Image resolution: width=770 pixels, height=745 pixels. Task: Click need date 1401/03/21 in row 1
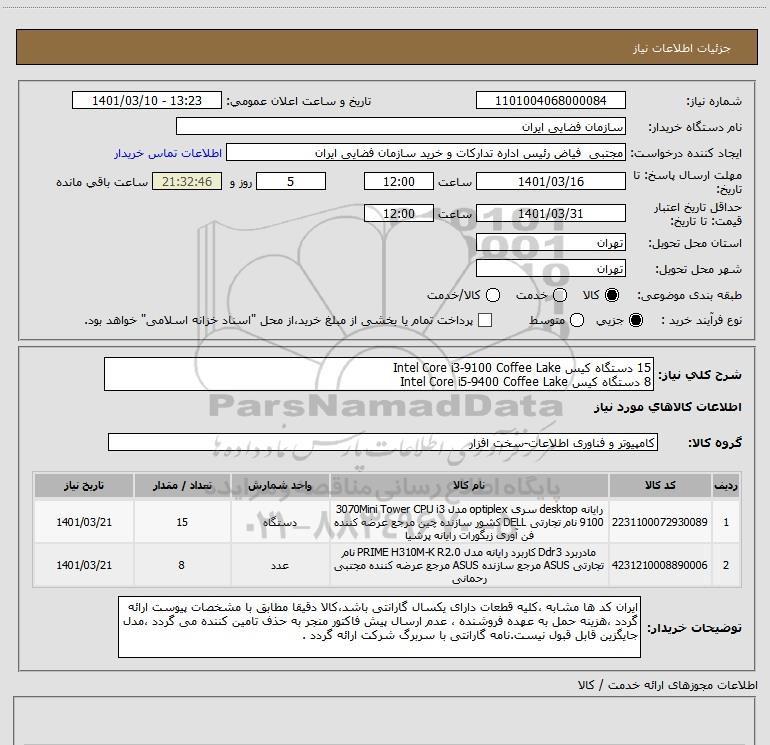(84, 522)
